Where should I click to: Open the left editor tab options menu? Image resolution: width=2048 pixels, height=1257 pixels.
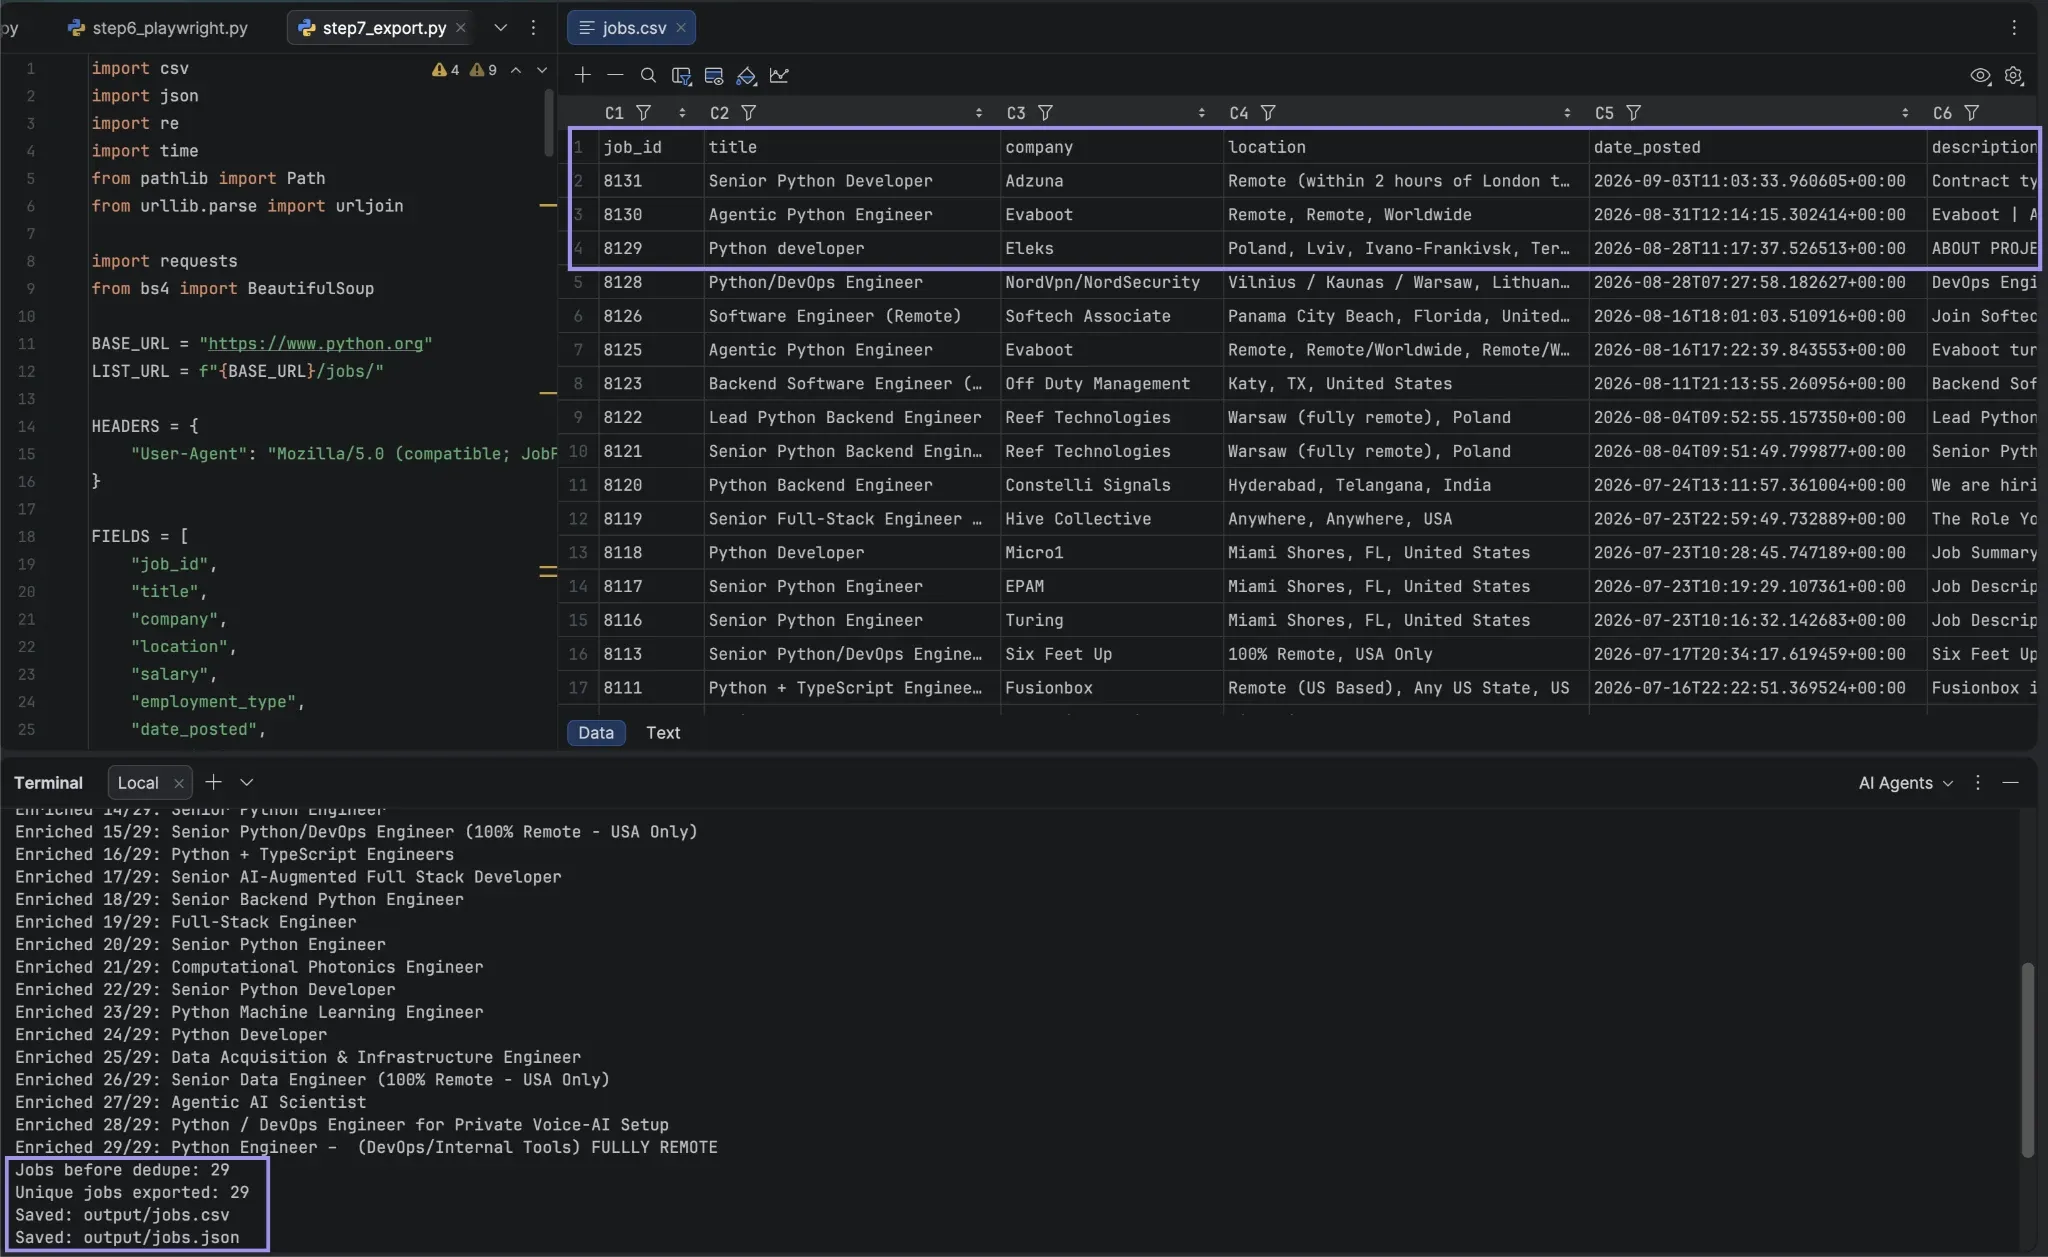pyautogui.click(x=533, y=27)
